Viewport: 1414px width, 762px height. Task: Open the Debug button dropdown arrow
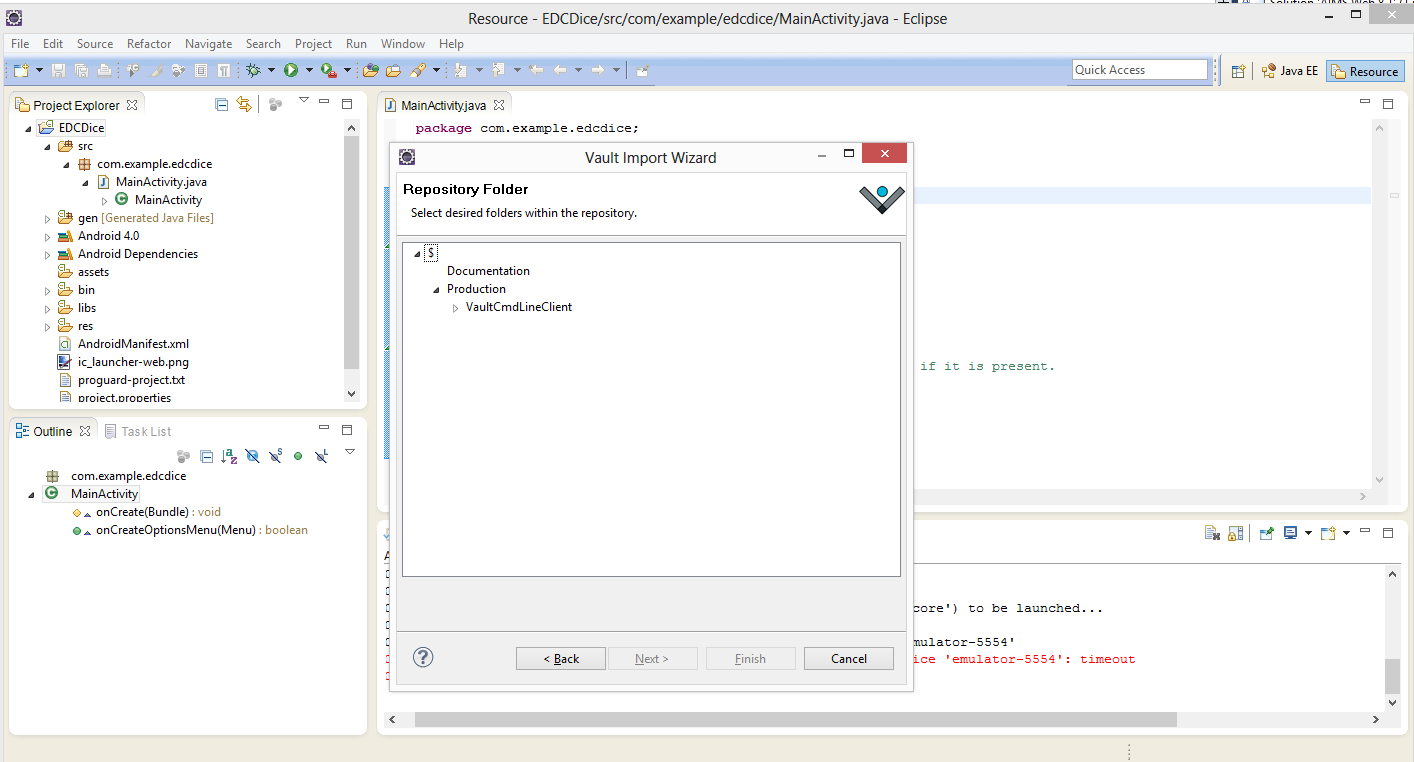coord(271,70)
